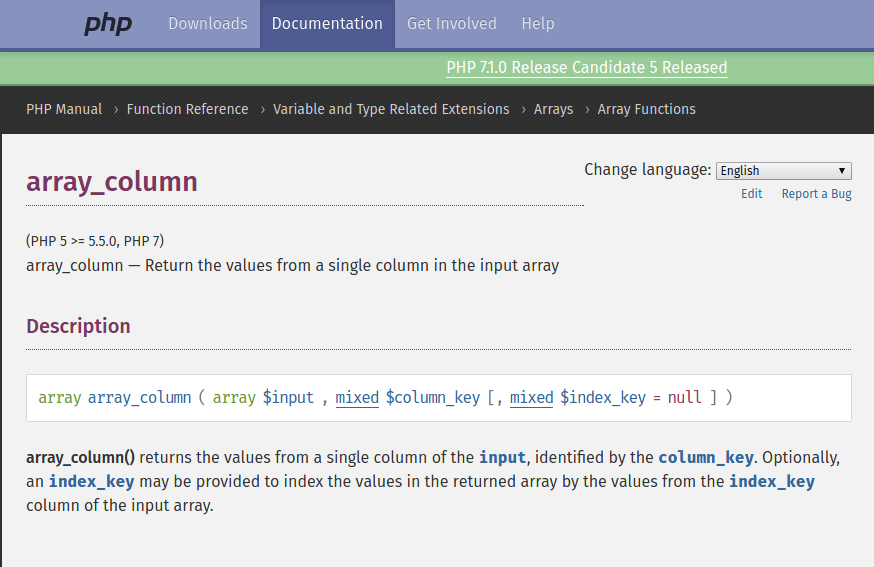This screenshot has height=567, width=874.
Task: Open the Get Involved section
Action: tap(451, 23)
